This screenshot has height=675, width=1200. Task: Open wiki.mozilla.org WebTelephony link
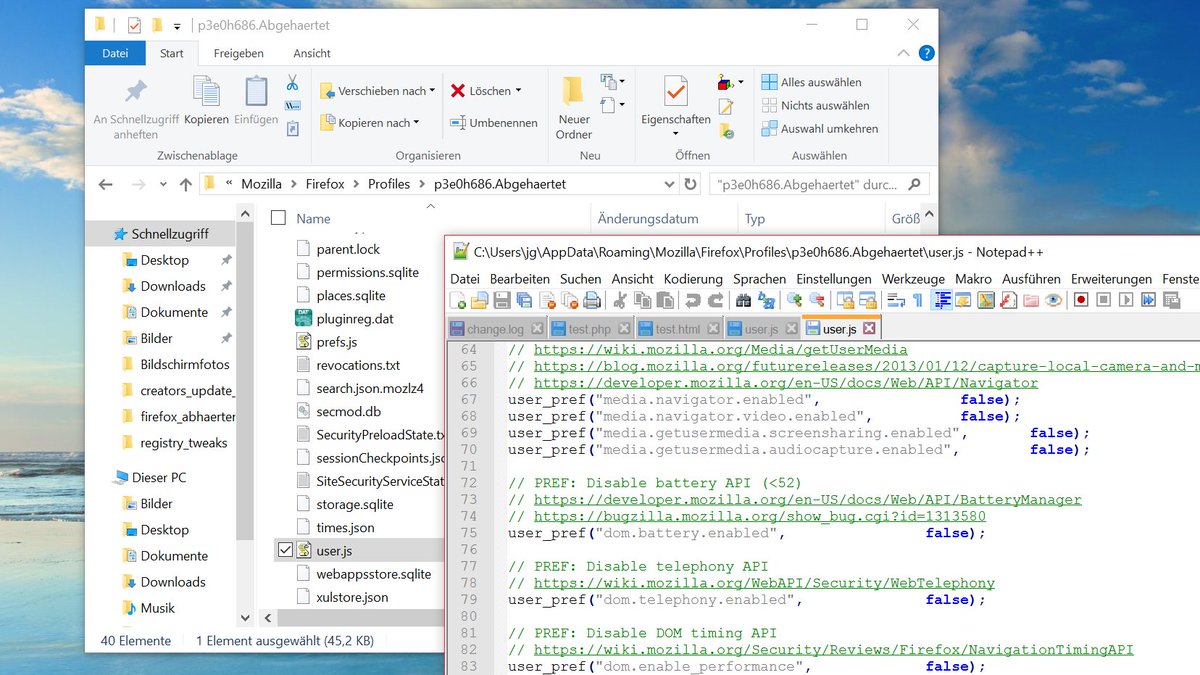click(x=764, y=583)
